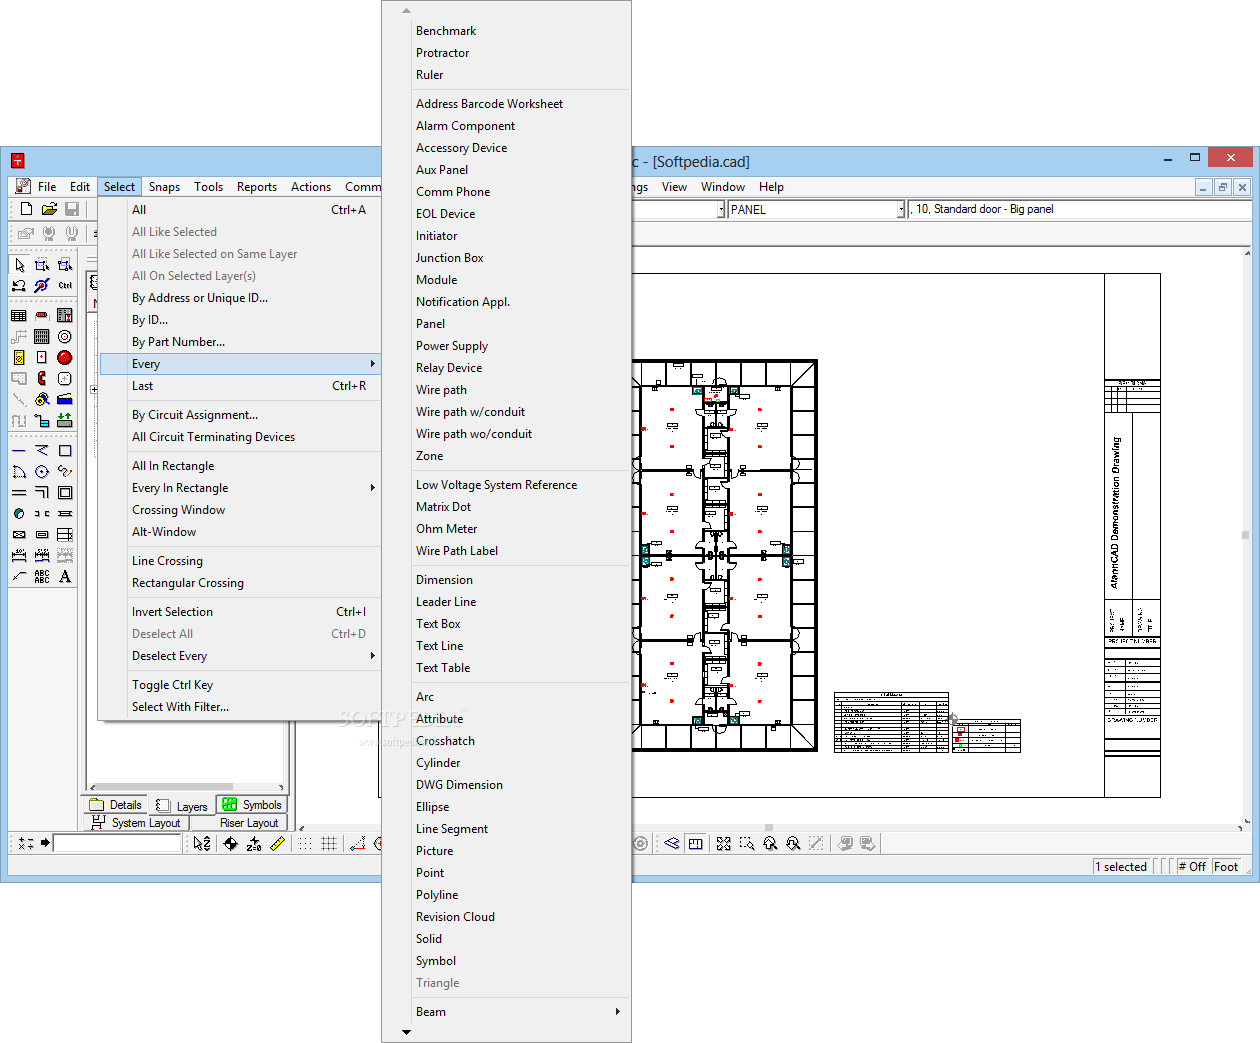Click the rotate selection tool icon

click(19, 285)
